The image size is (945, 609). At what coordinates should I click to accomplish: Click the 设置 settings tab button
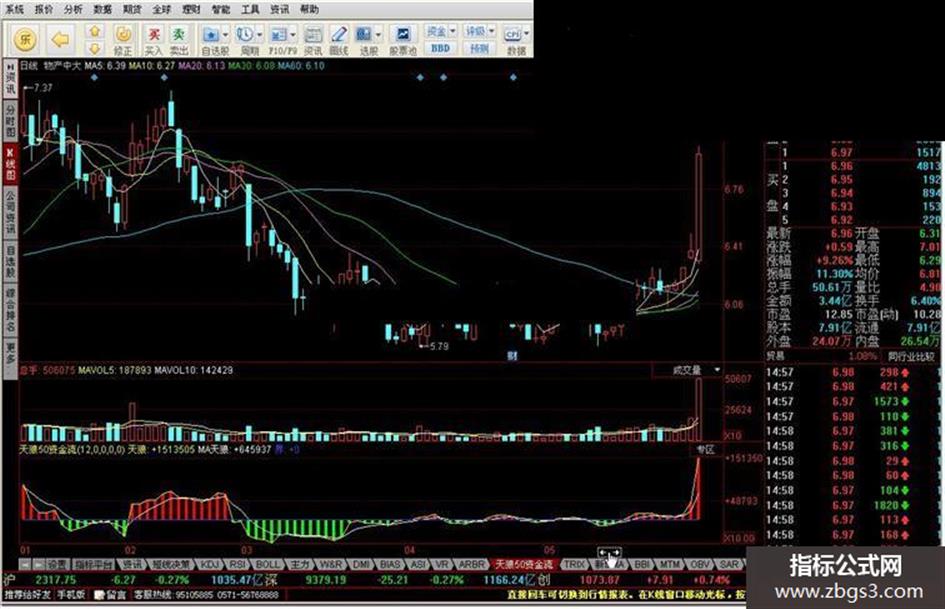[57, 564]
